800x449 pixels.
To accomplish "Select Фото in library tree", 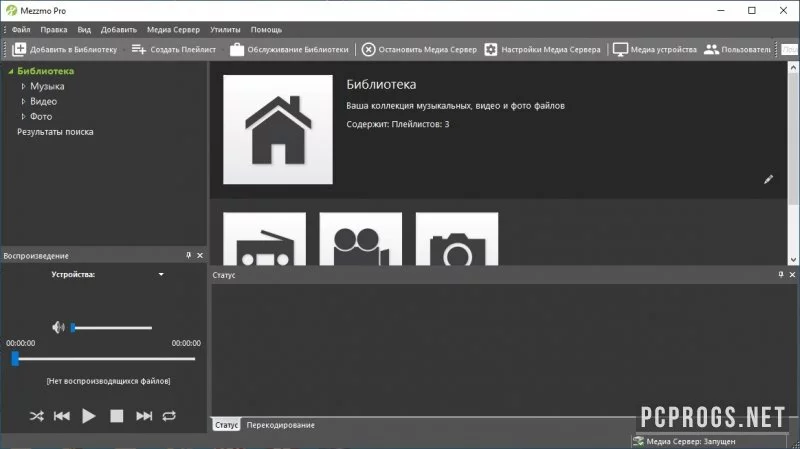I will click(x=41, y=116).
